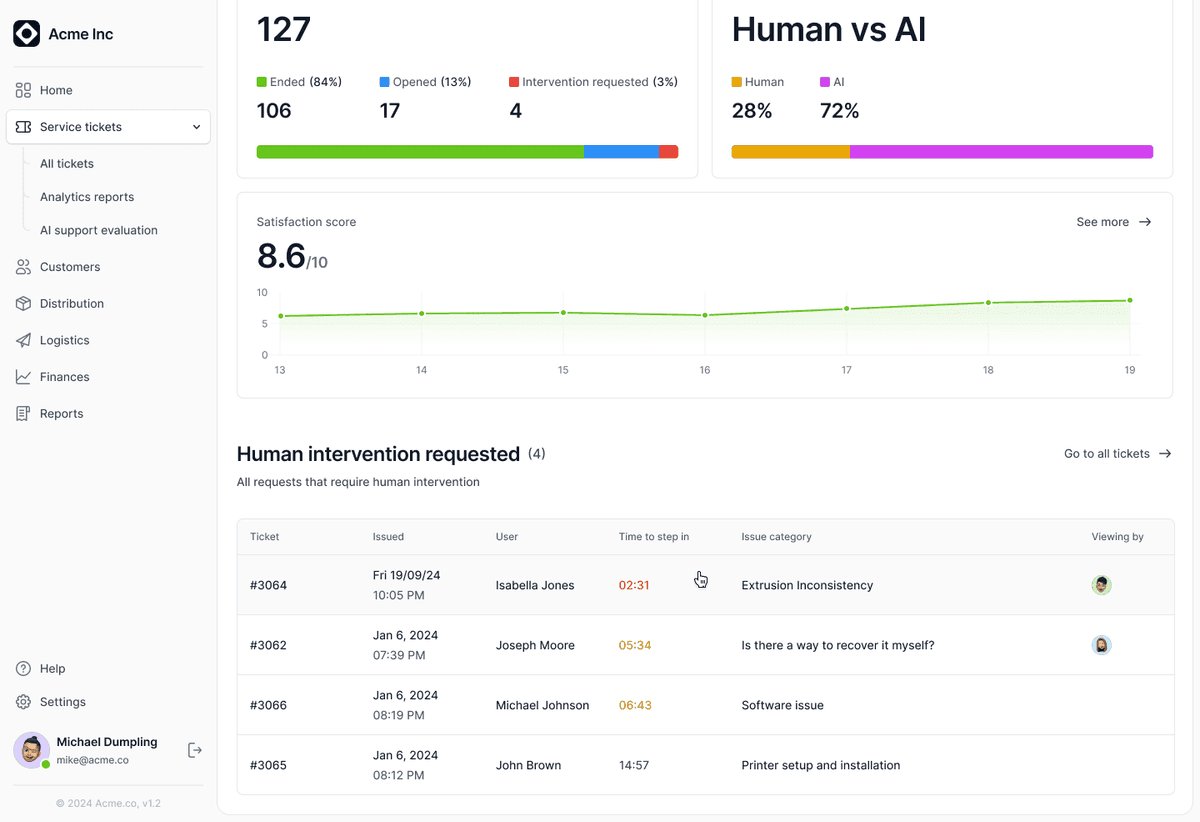Click viewer avatar on Joseph Moore's ticket
Viewport: 1200px width, 822px height.
coord(1101,645)
